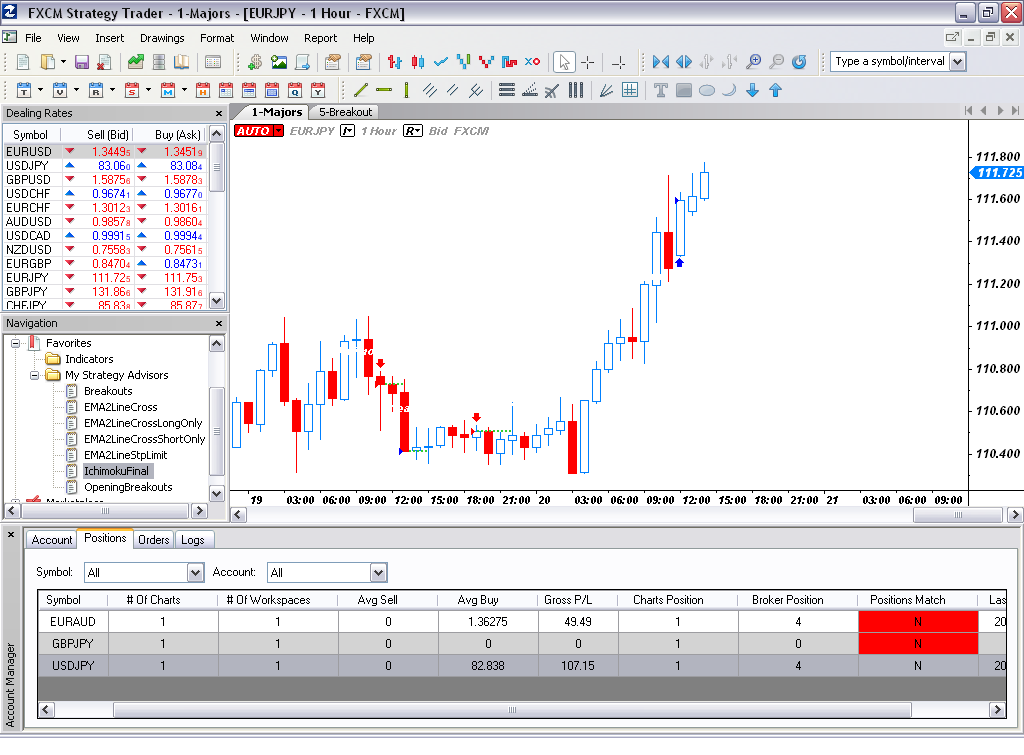Collapse the Favorites tree node
Image resolution: width=1024 pixels, height=755 pixels.
pos(16,343)
